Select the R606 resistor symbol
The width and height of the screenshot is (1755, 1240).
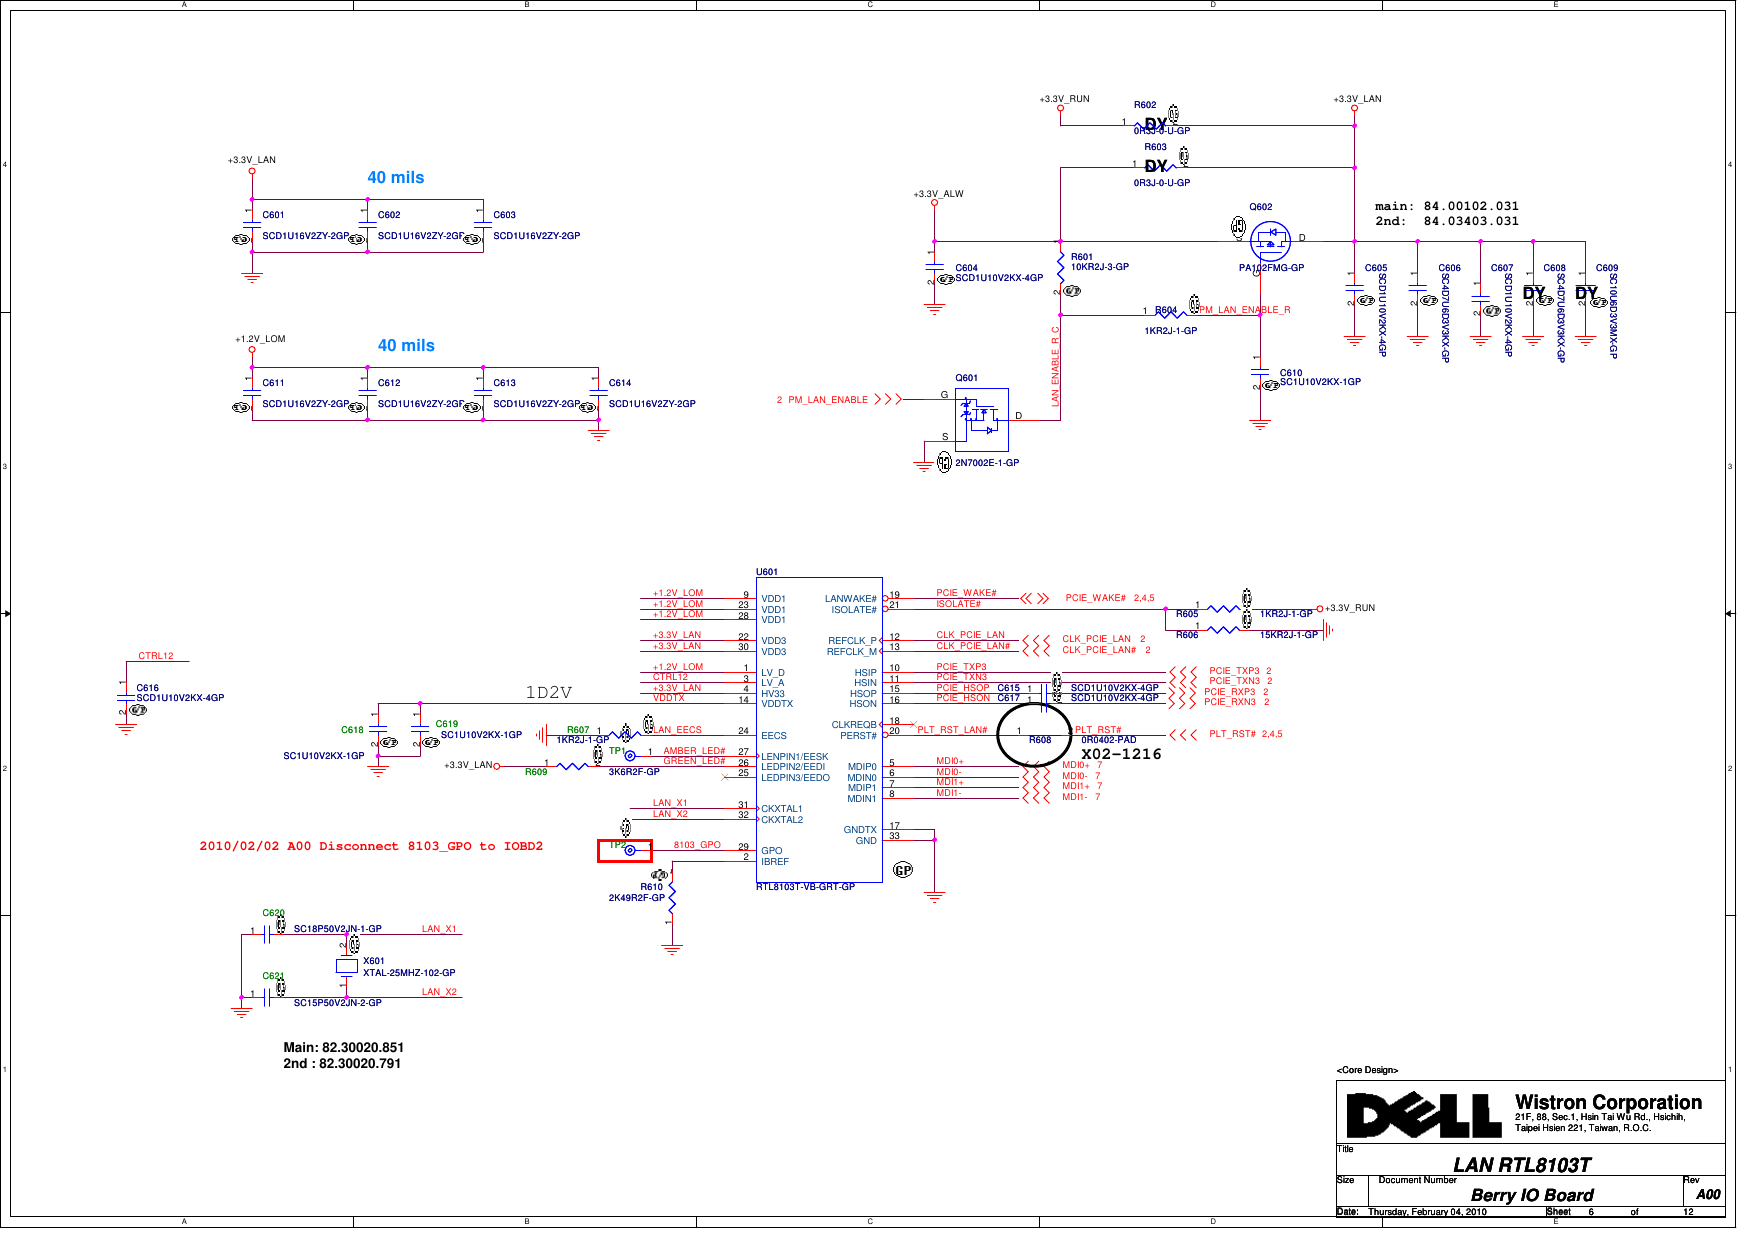coord(1222,629)
